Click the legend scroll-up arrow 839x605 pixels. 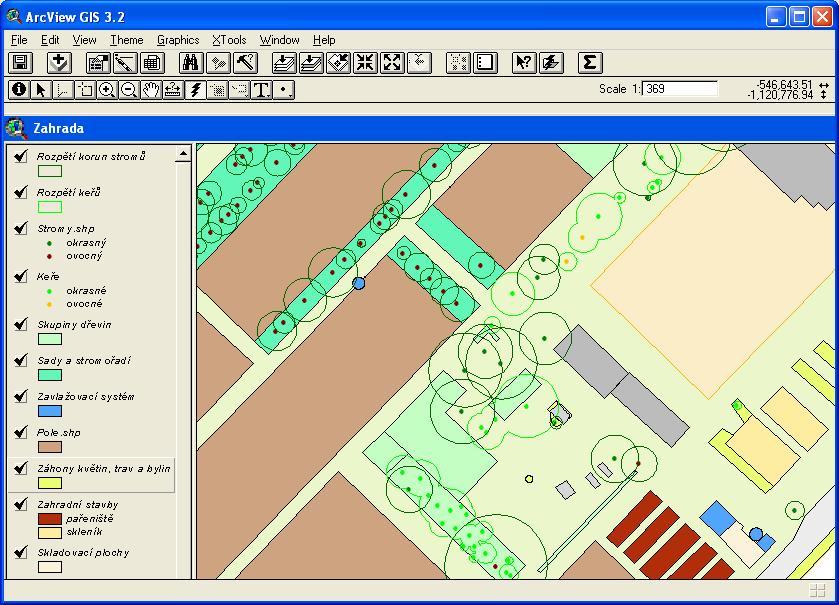click(183, 154)
